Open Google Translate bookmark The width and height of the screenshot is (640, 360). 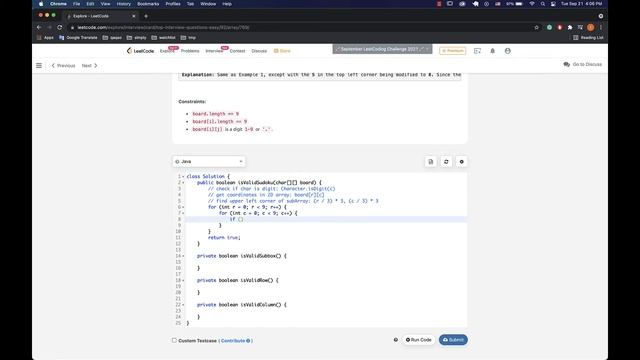coord(78,38)
